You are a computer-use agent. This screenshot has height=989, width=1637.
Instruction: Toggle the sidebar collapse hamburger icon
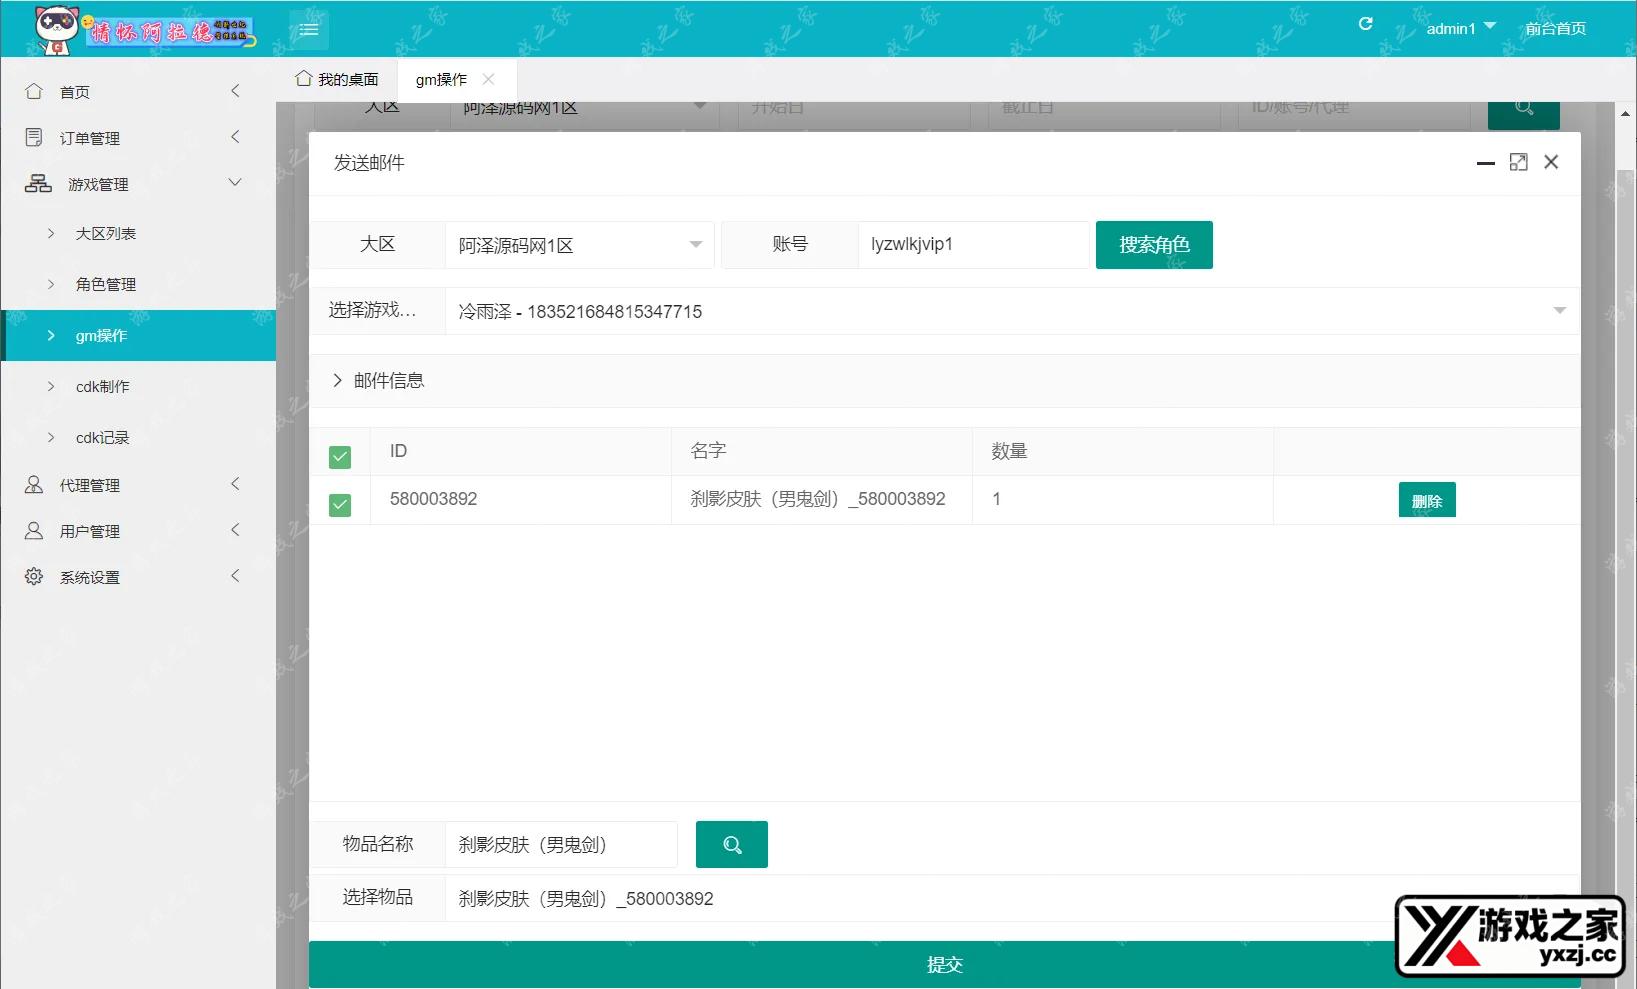point(309,29)
